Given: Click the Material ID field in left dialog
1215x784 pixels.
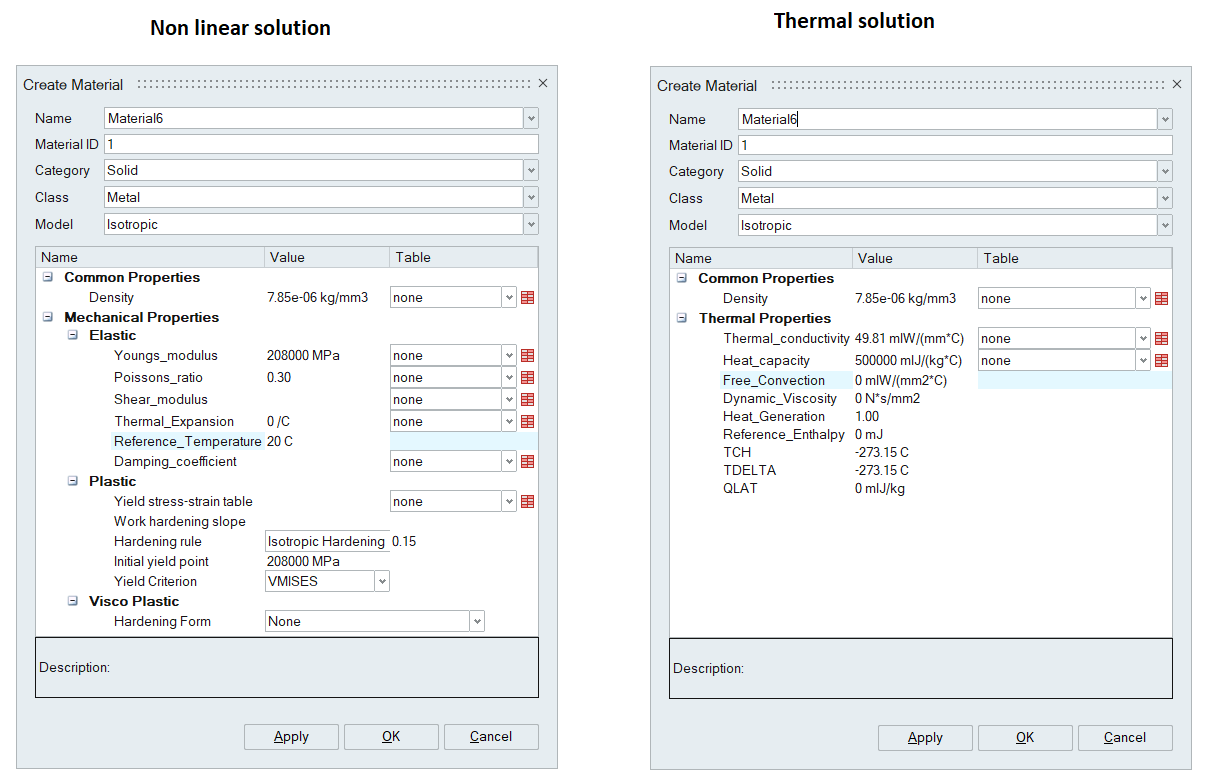Looking at the screenshot, I should coord(320,144).
